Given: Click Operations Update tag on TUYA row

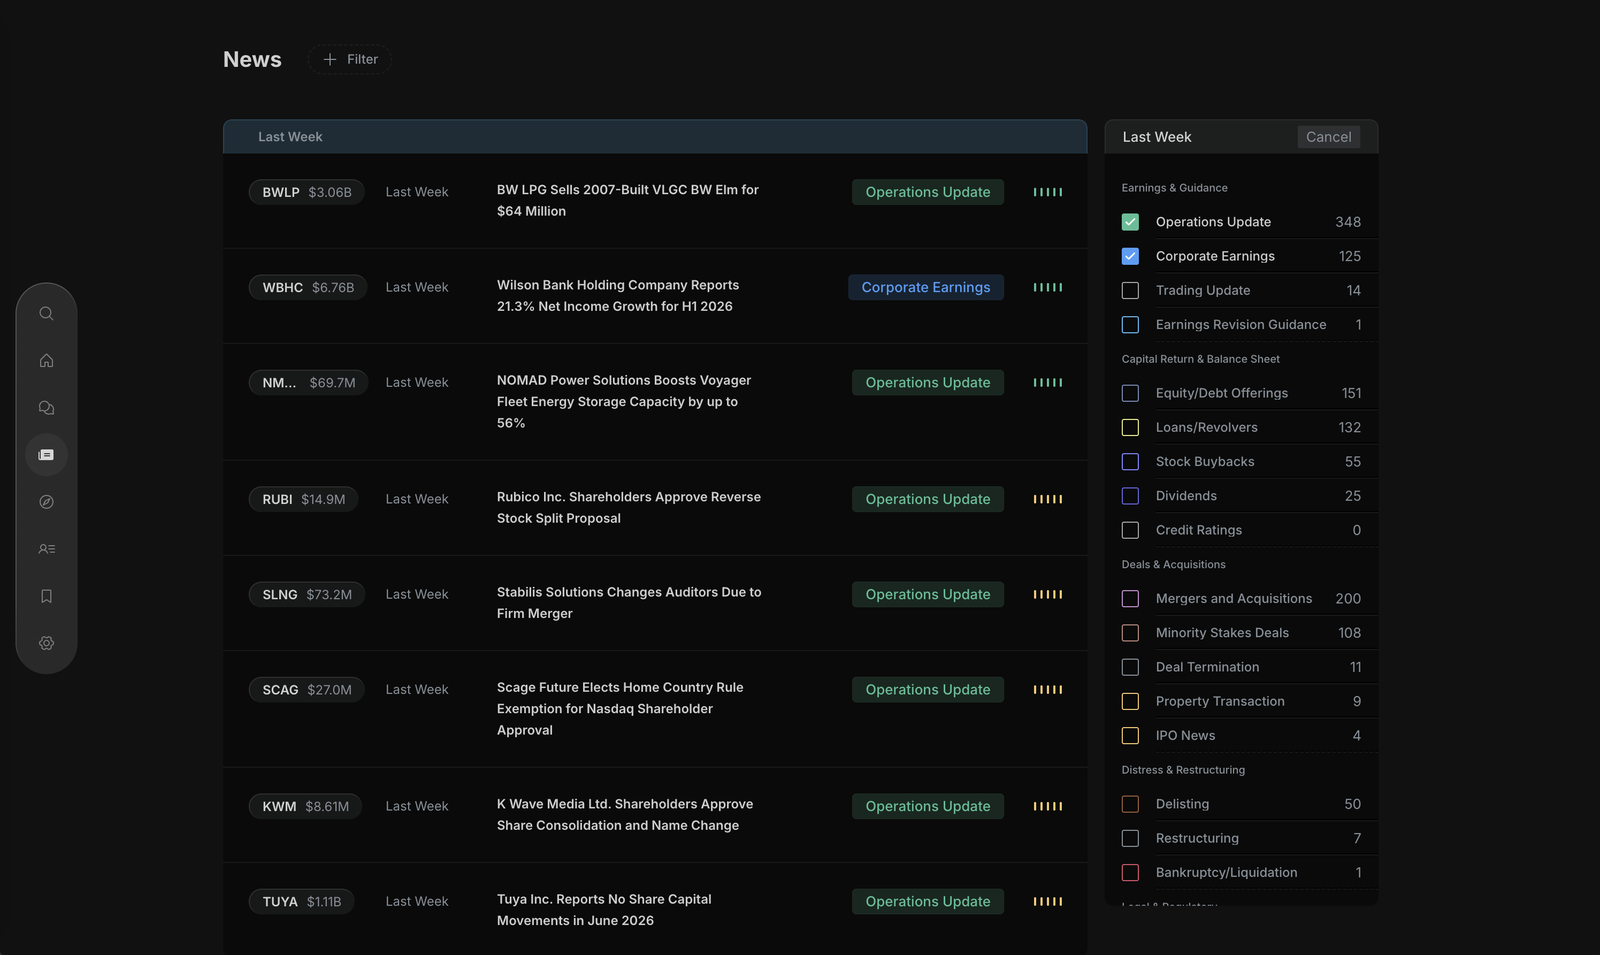Looking at the screenshot, I should 928,902.
